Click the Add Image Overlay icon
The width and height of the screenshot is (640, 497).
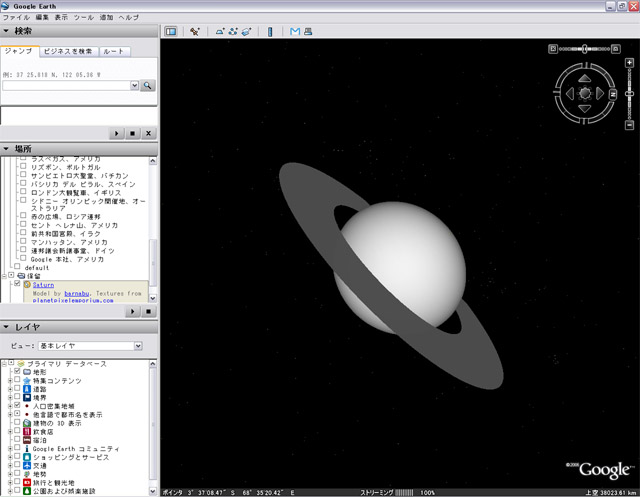click(247, 31)
